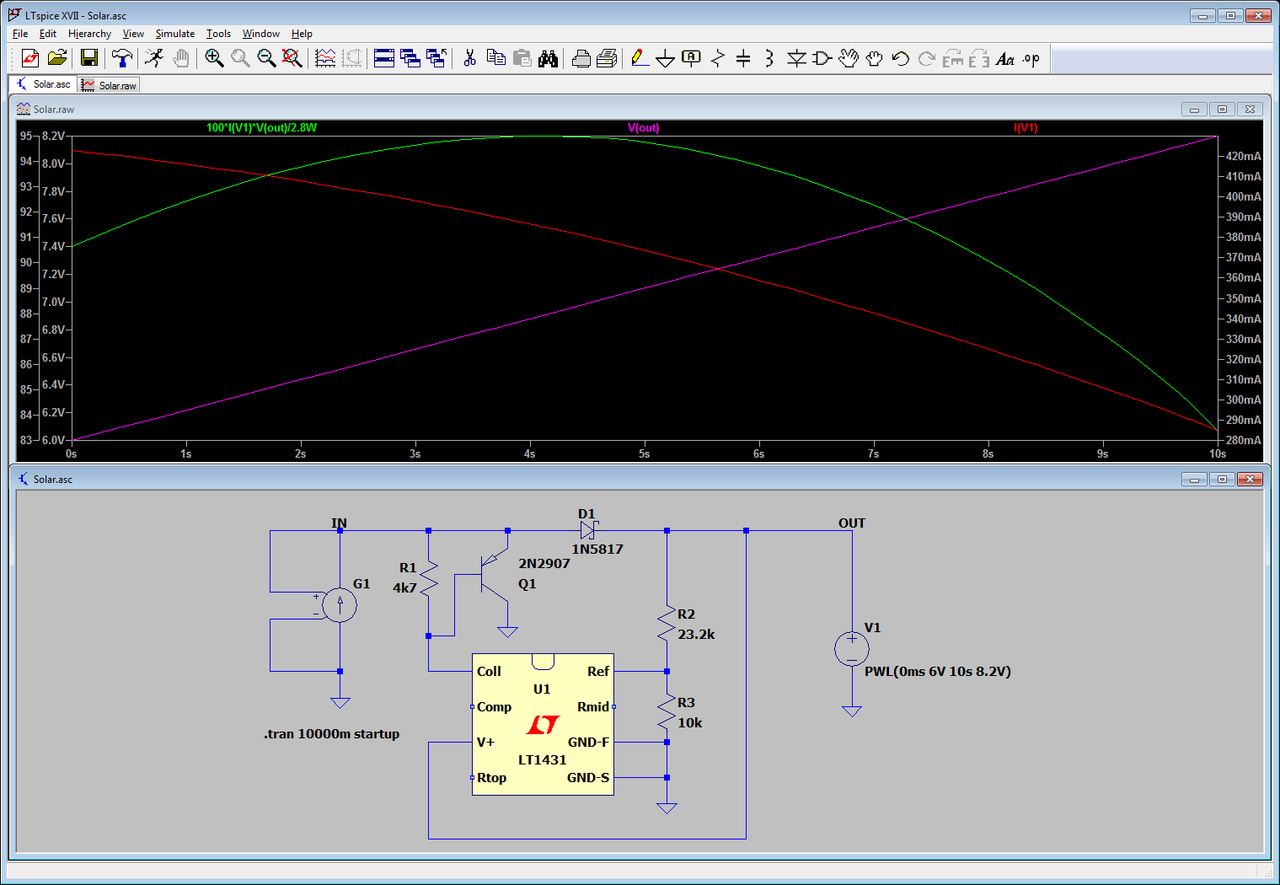Zoom out with the minus magnifier
The width and height of the screenshot is (1280, 885).
pos(266,58)
